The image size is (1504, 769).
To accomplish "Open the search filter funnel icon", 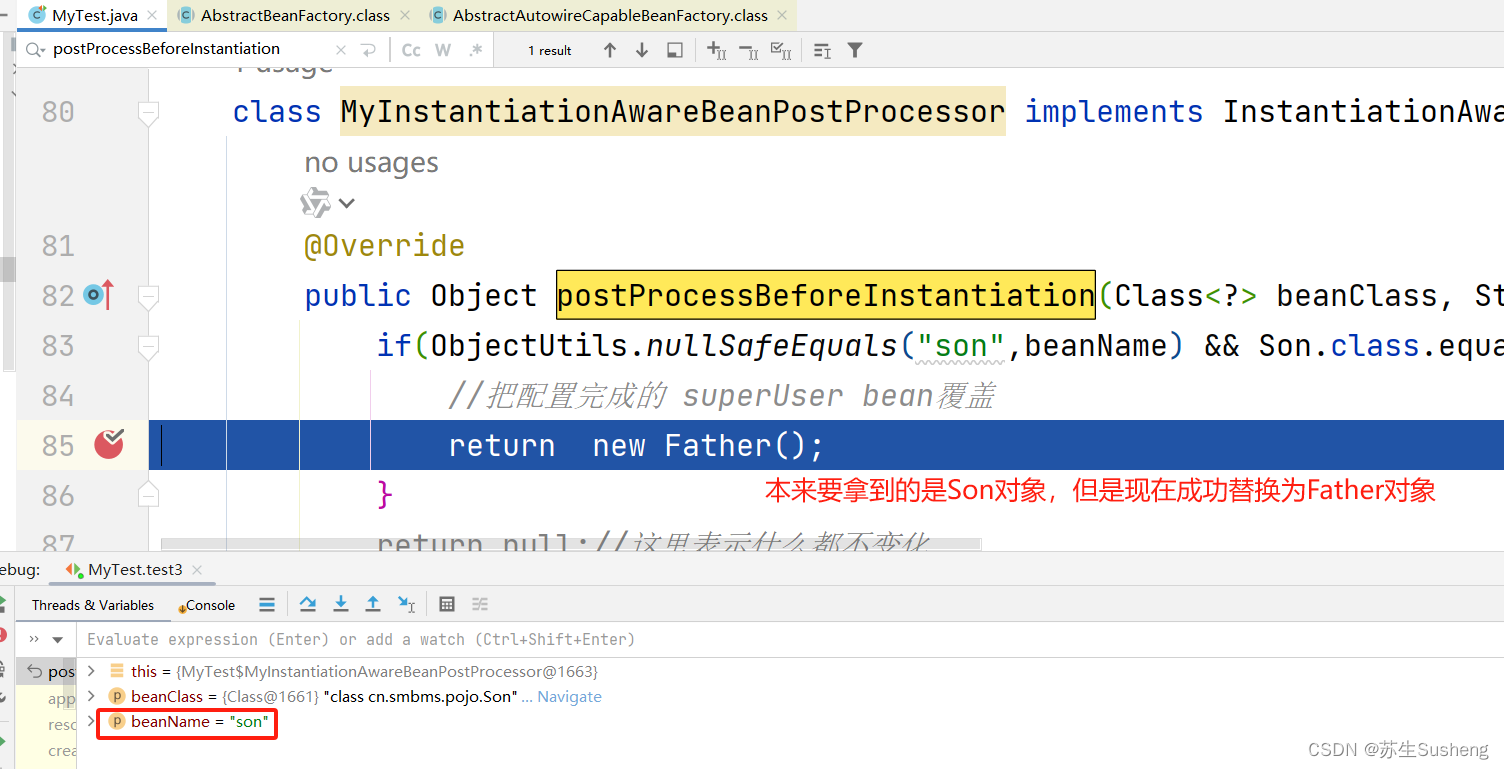I will tap(855, 50).
